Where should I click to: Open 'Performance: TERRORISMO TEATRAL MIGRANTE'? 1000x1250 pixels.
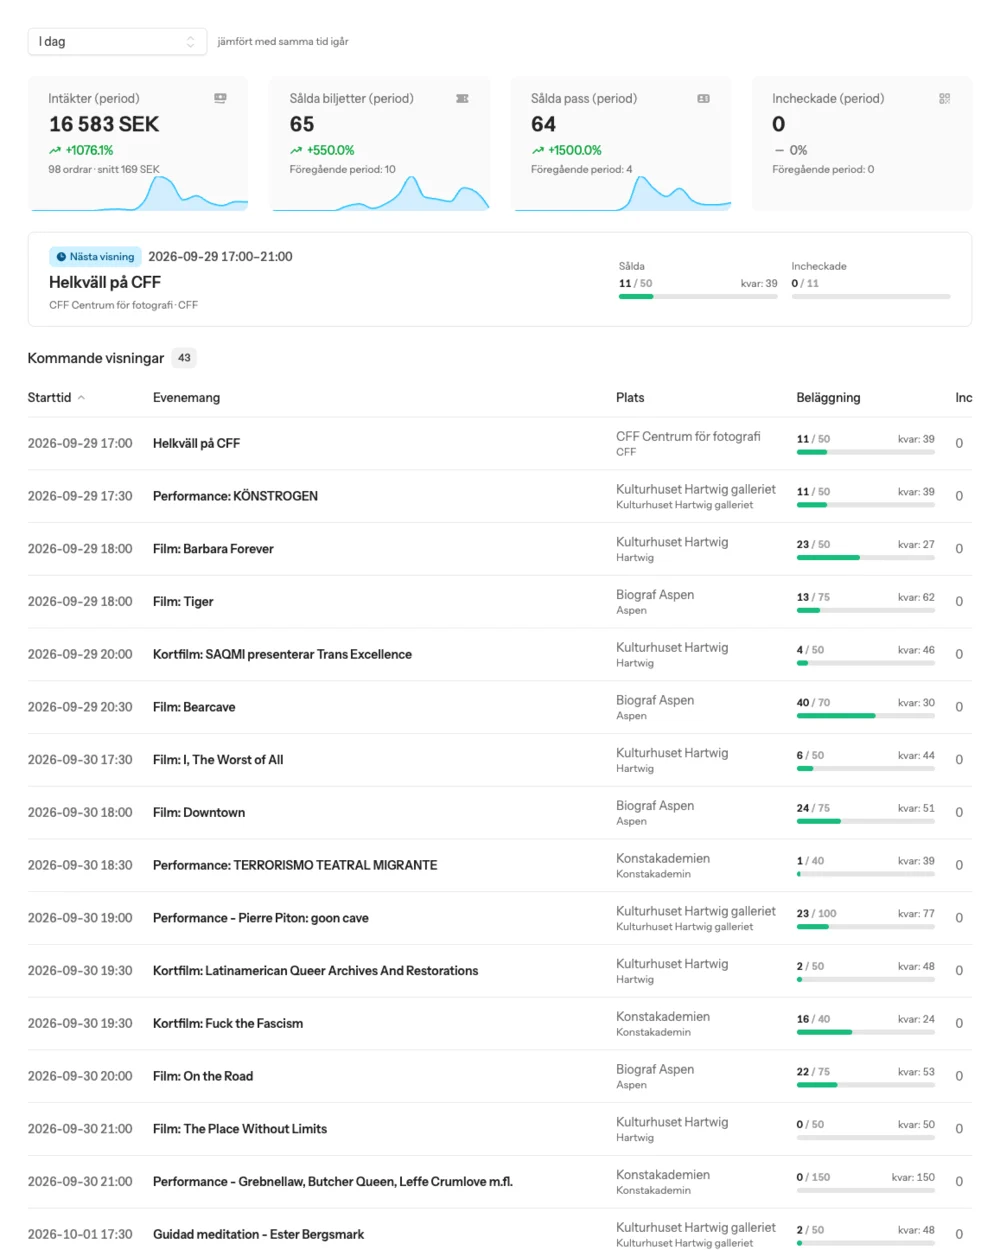[295, 865]
